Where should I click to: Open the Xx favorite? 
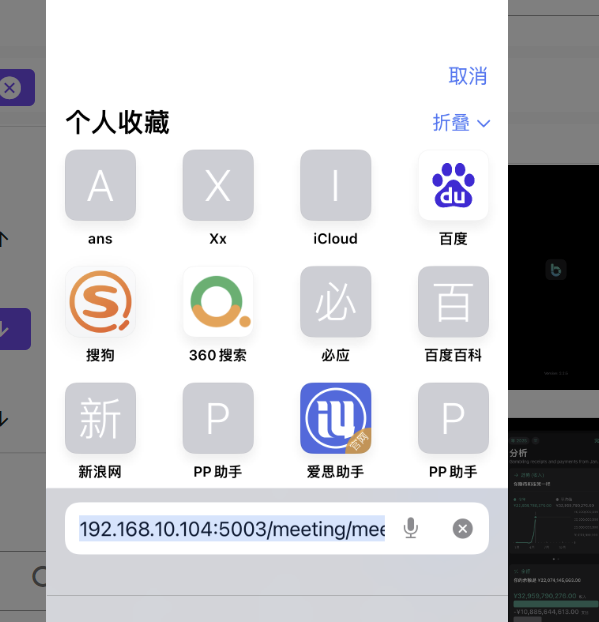tap(218, 185)
